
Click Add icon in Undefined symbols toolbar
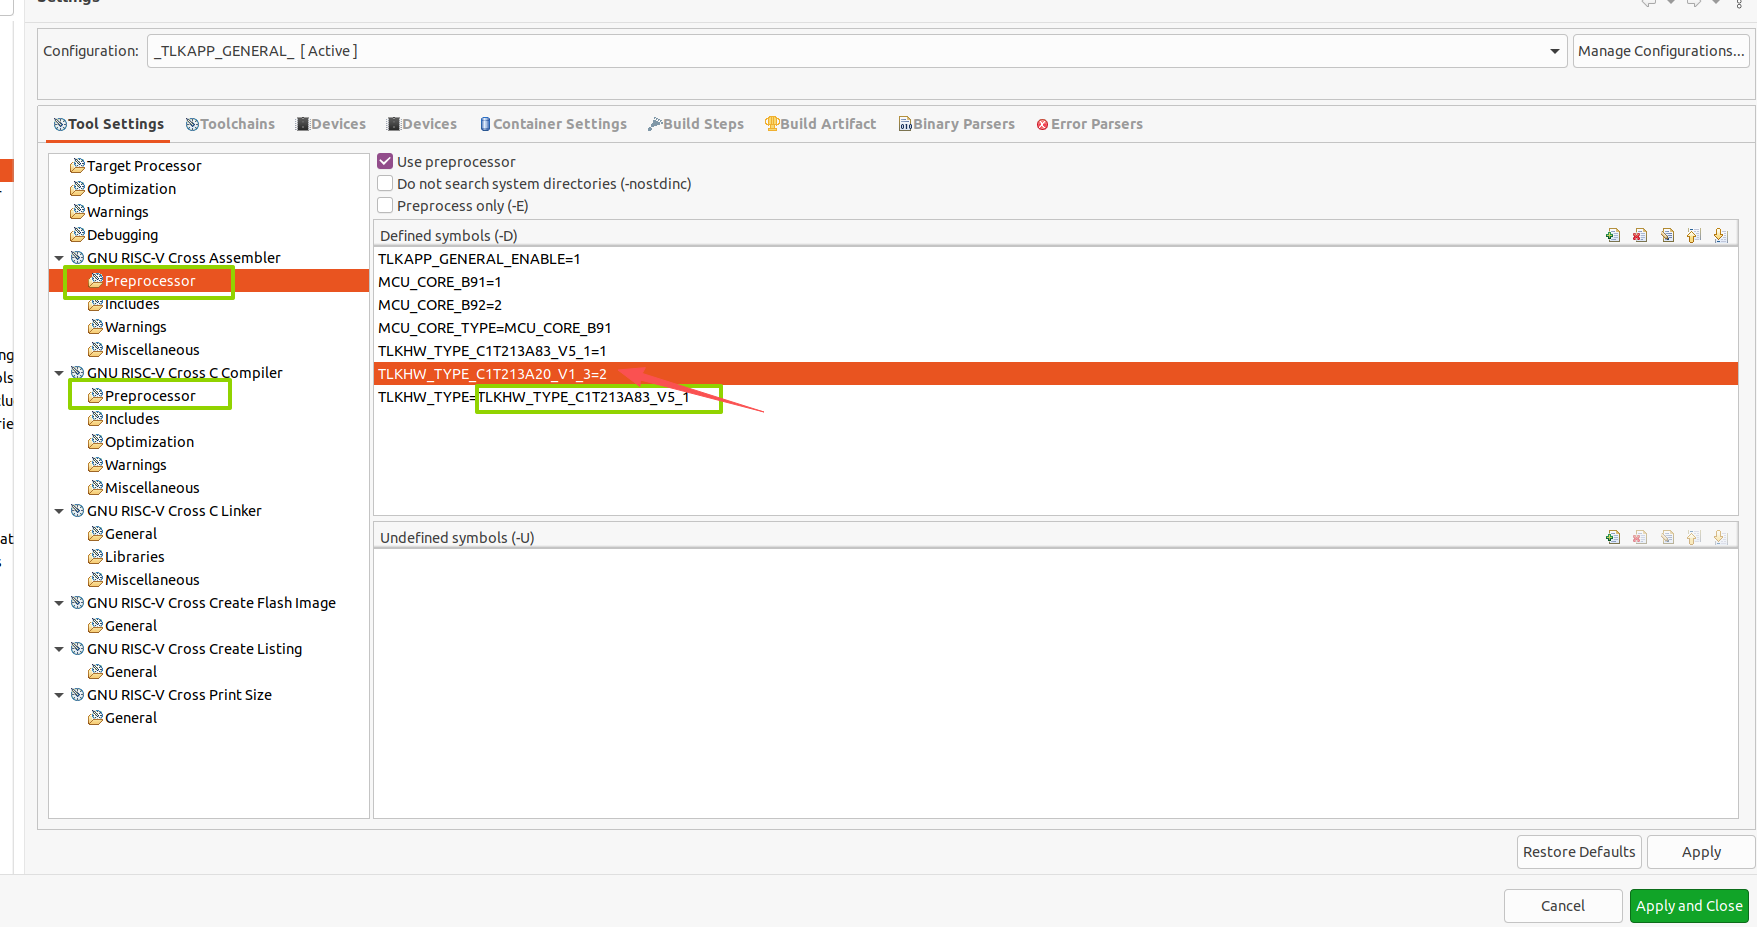tap(1613, 538)
